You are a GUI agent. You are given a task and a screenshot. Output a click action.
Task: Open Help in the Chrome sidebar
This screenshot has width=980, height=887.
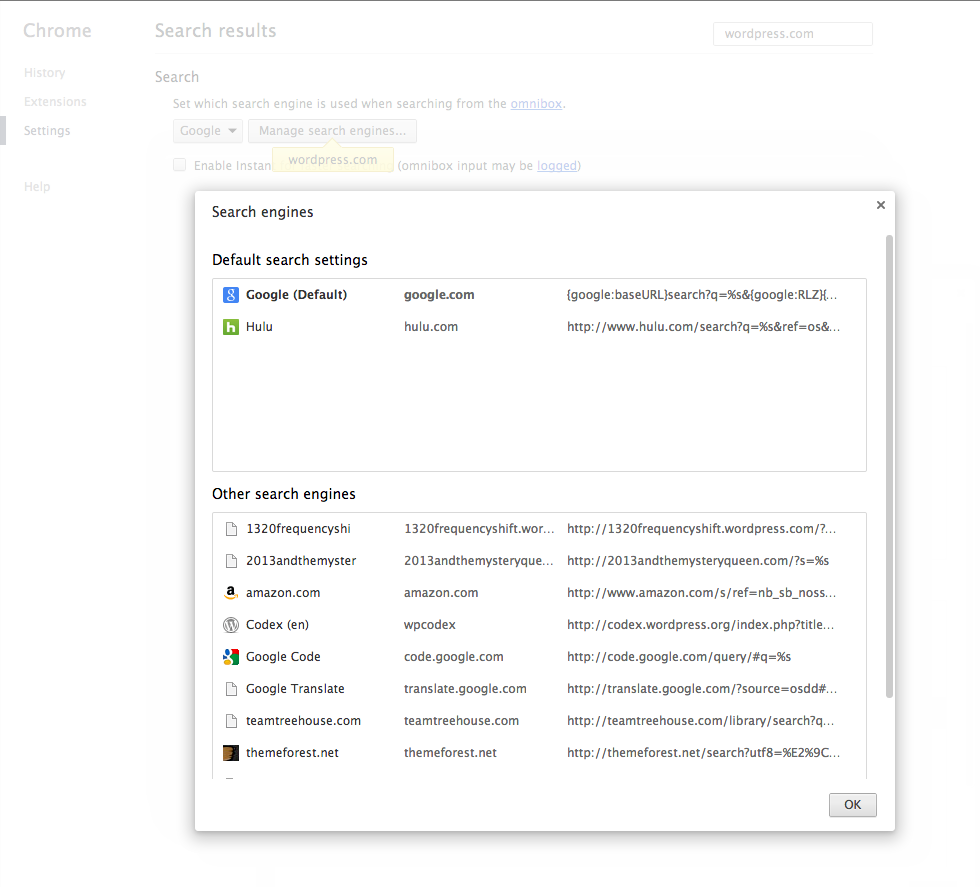[x=37, y=187]
